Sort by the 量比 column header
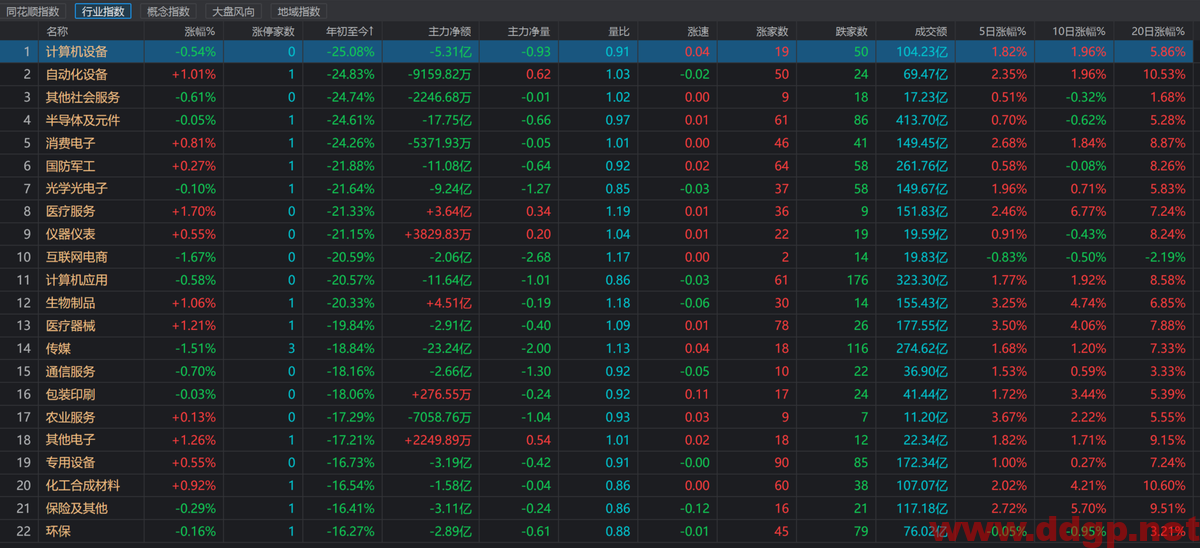This screenshot has width=1200, height=548. click(x=619, y=31)
